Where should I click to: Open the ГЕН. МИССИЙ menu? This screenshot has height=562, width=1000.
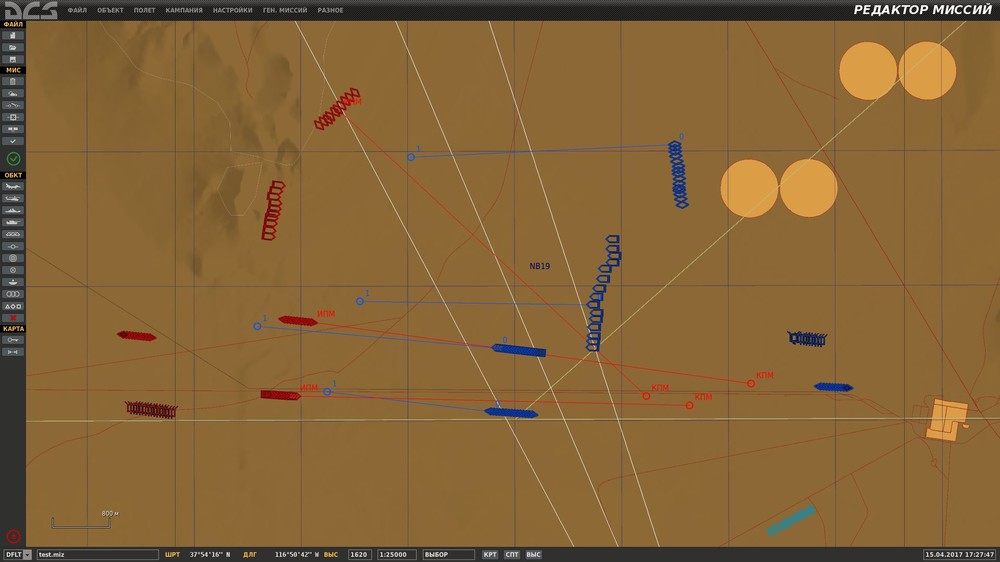(284, 10)
